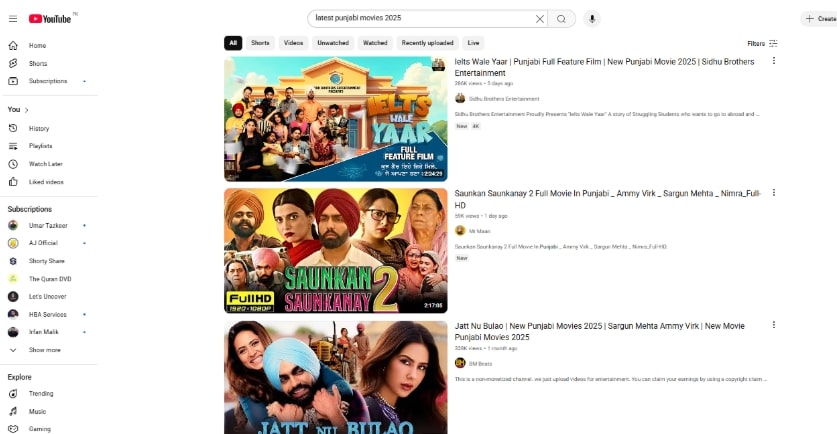837x434 pixels.
Task: Select the Unwatched filter chip
Action: [x=333, y=43]
